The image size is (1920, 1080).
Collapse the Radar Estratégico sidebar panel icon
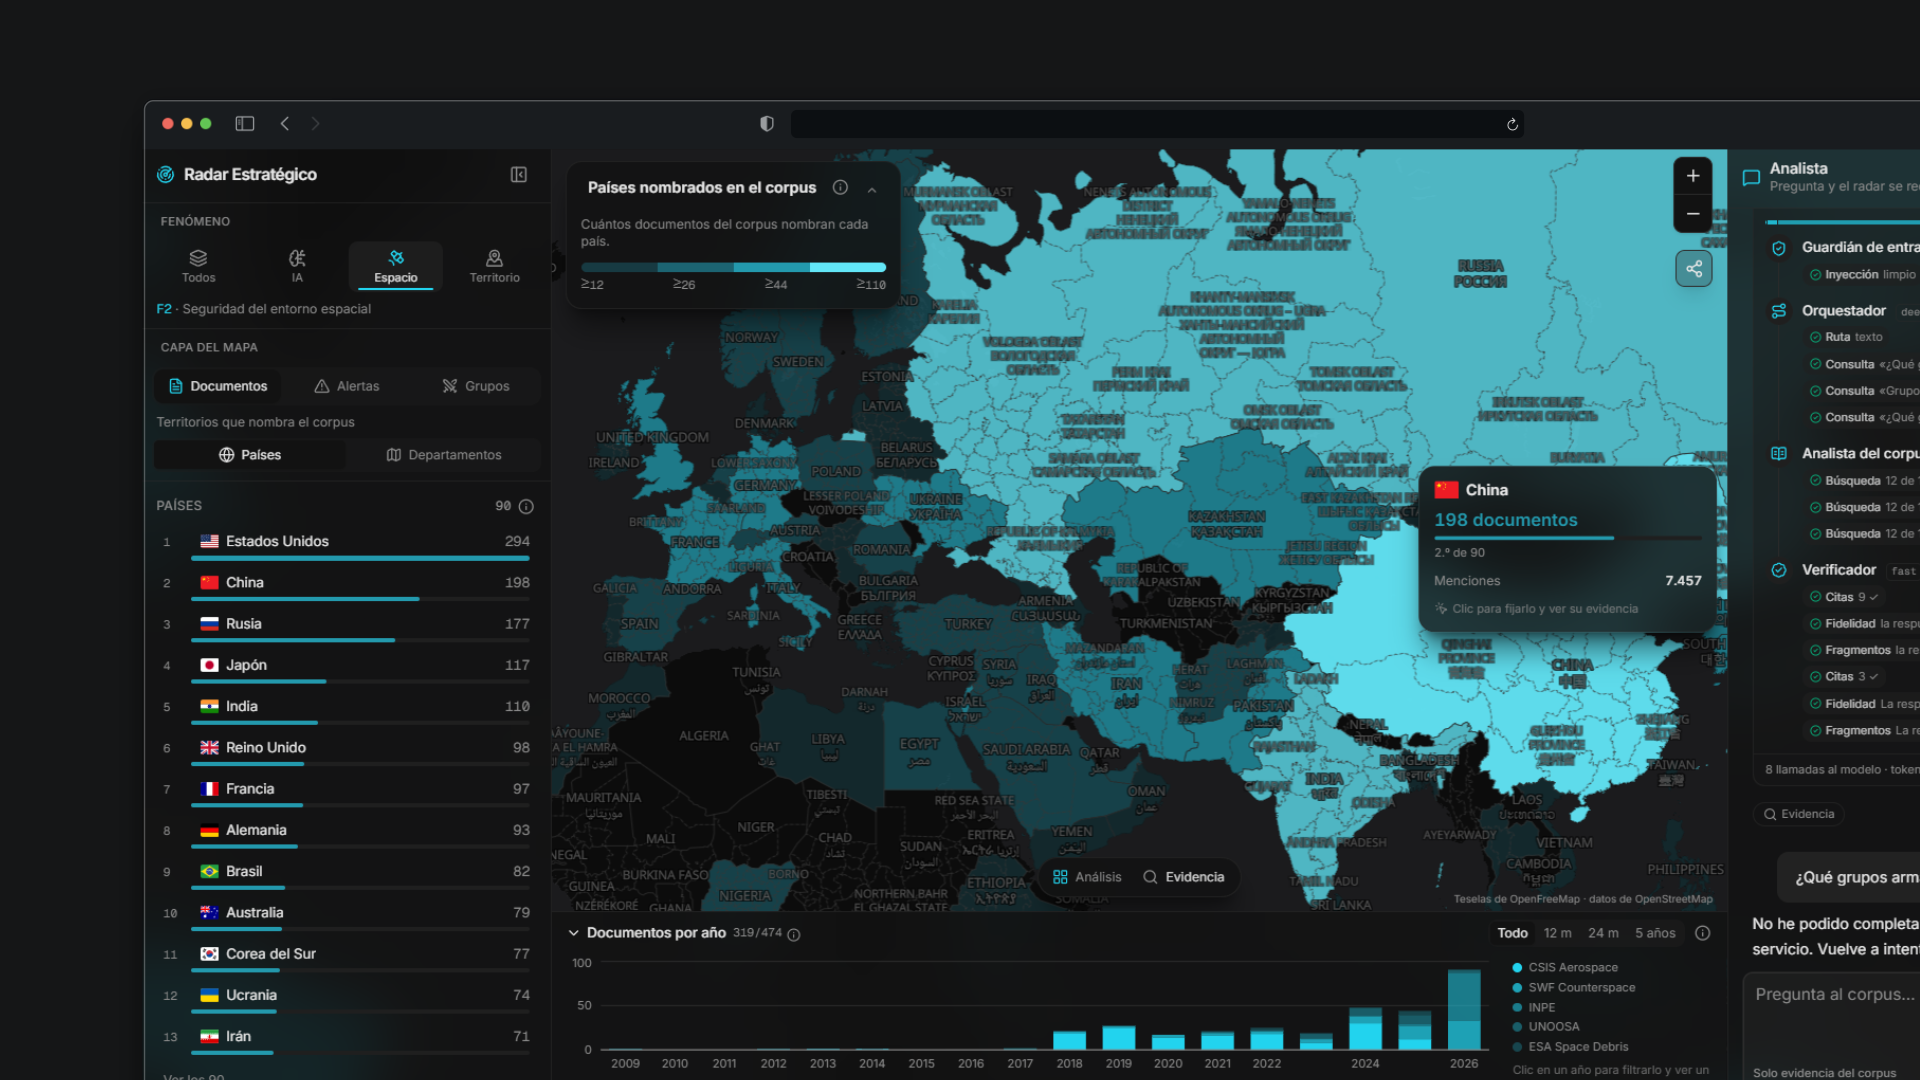519,175
